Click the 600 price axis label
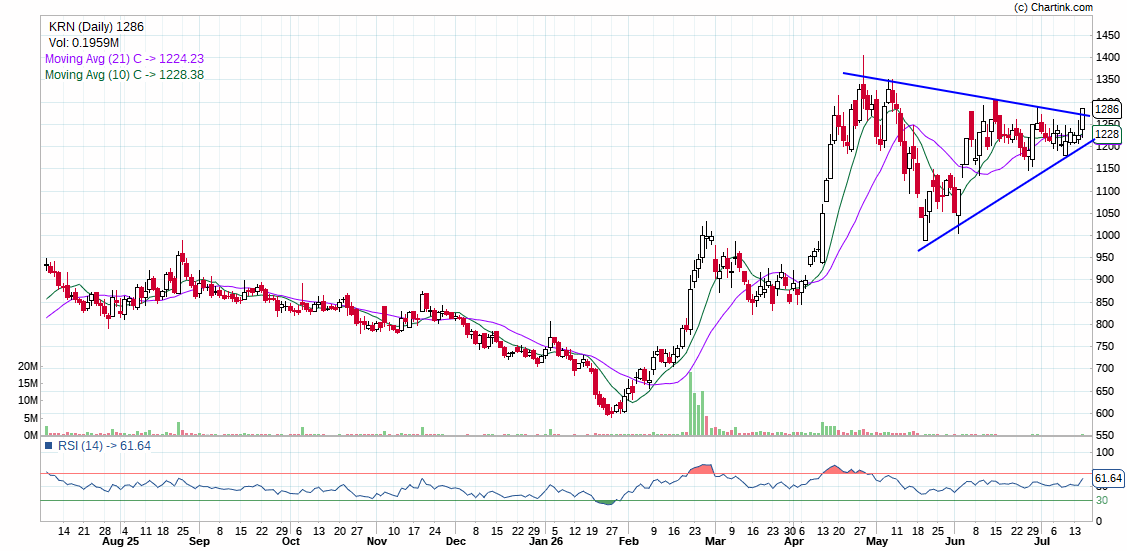 (1105, 414)
